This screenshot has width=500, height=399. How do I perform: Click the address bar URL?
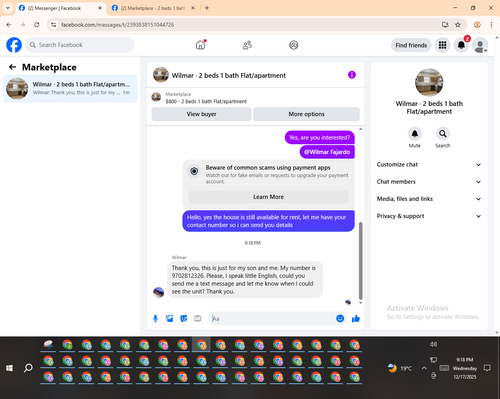[117, 25]
